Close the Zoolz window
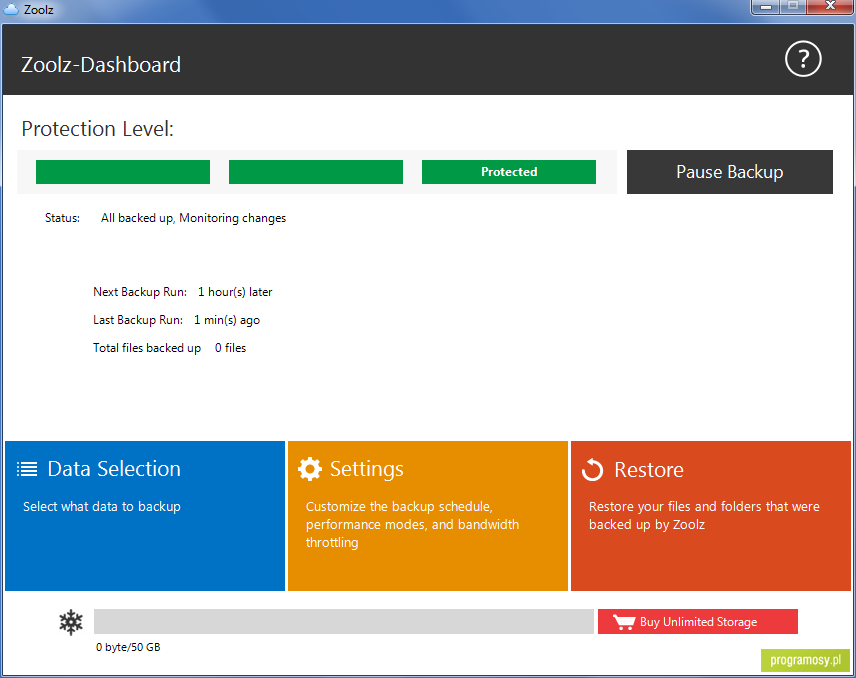The width and height of the screenshot is (856, 678). pos(830,7)
